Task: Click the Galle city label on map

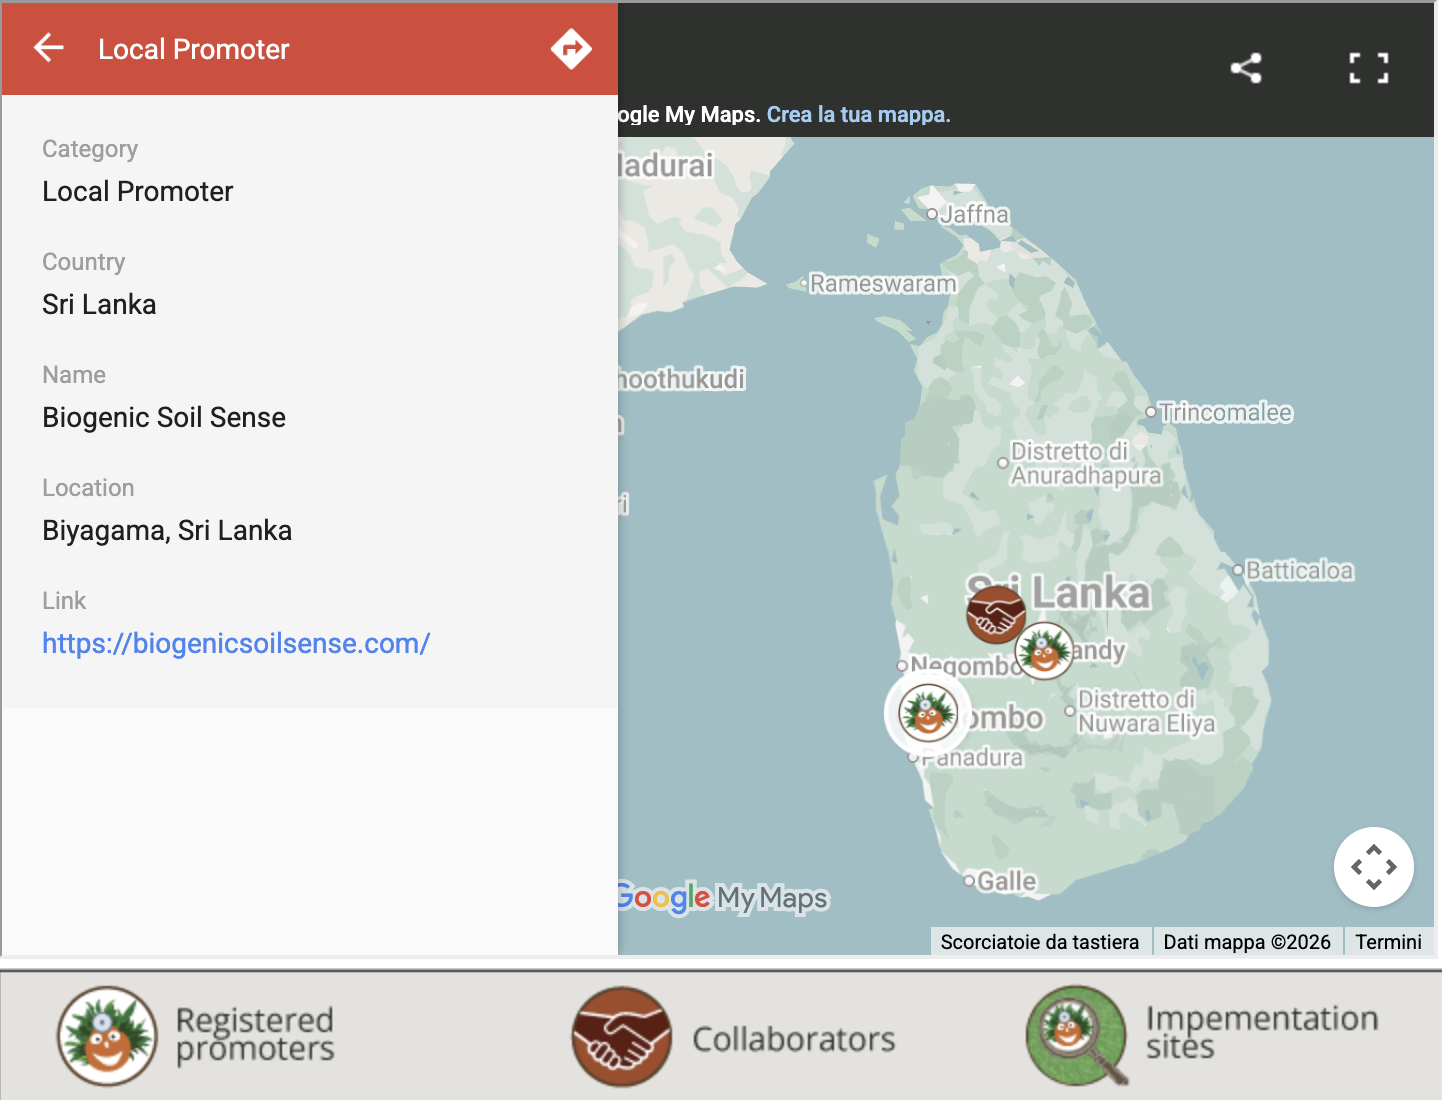Action: [x=1006, y=881]
